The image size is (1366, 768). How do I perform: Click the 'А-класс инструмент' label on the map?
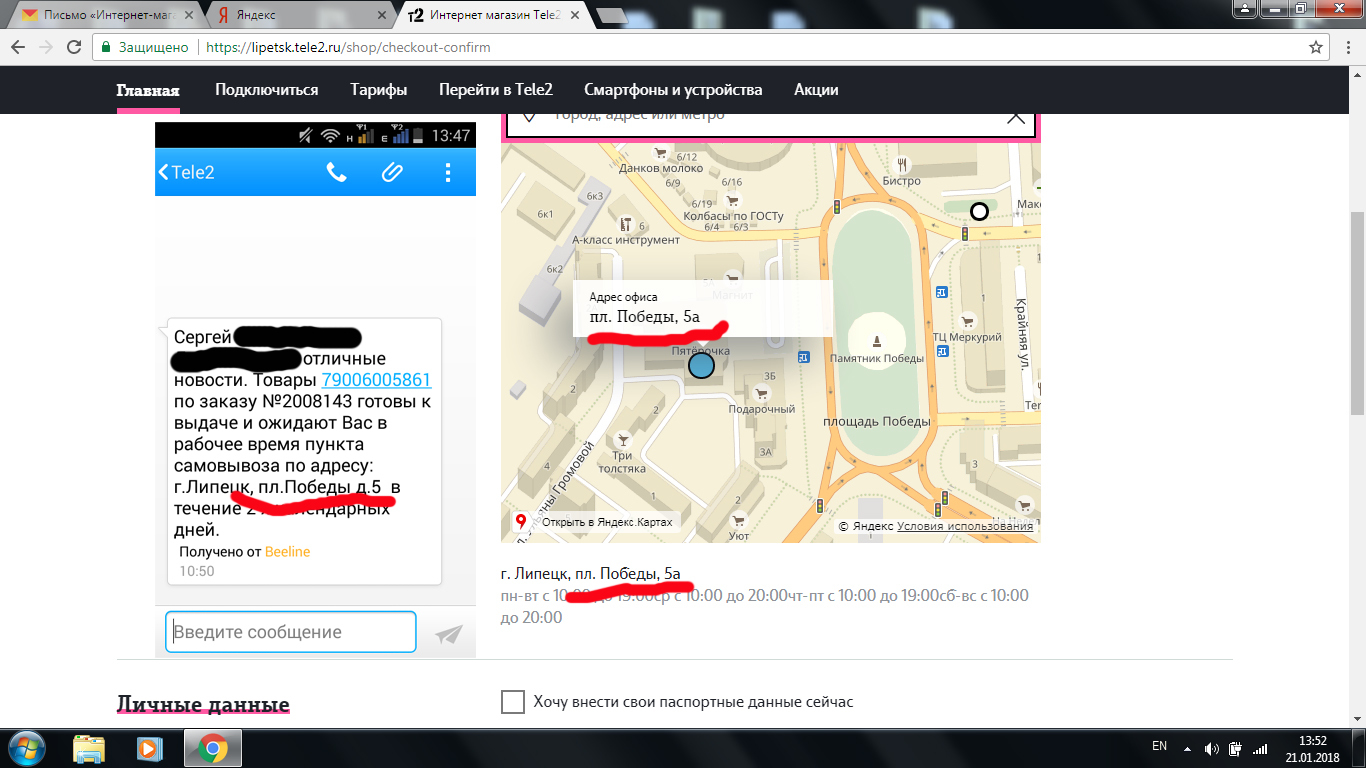626,240
